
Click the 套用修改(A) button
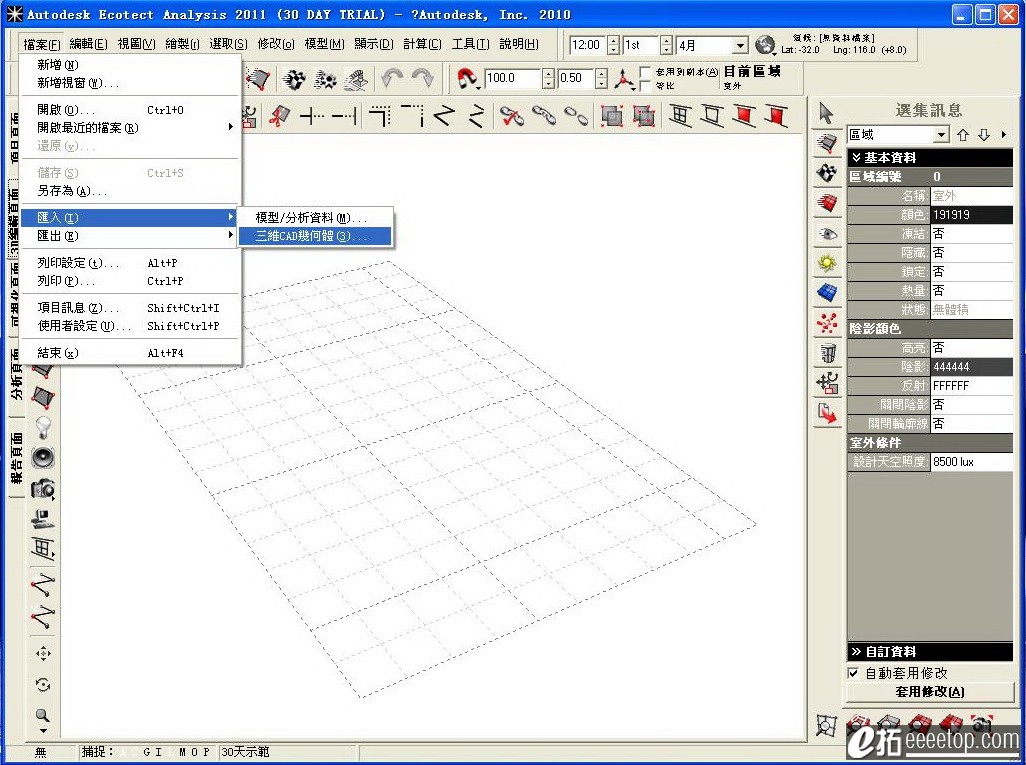click(930, 692)
